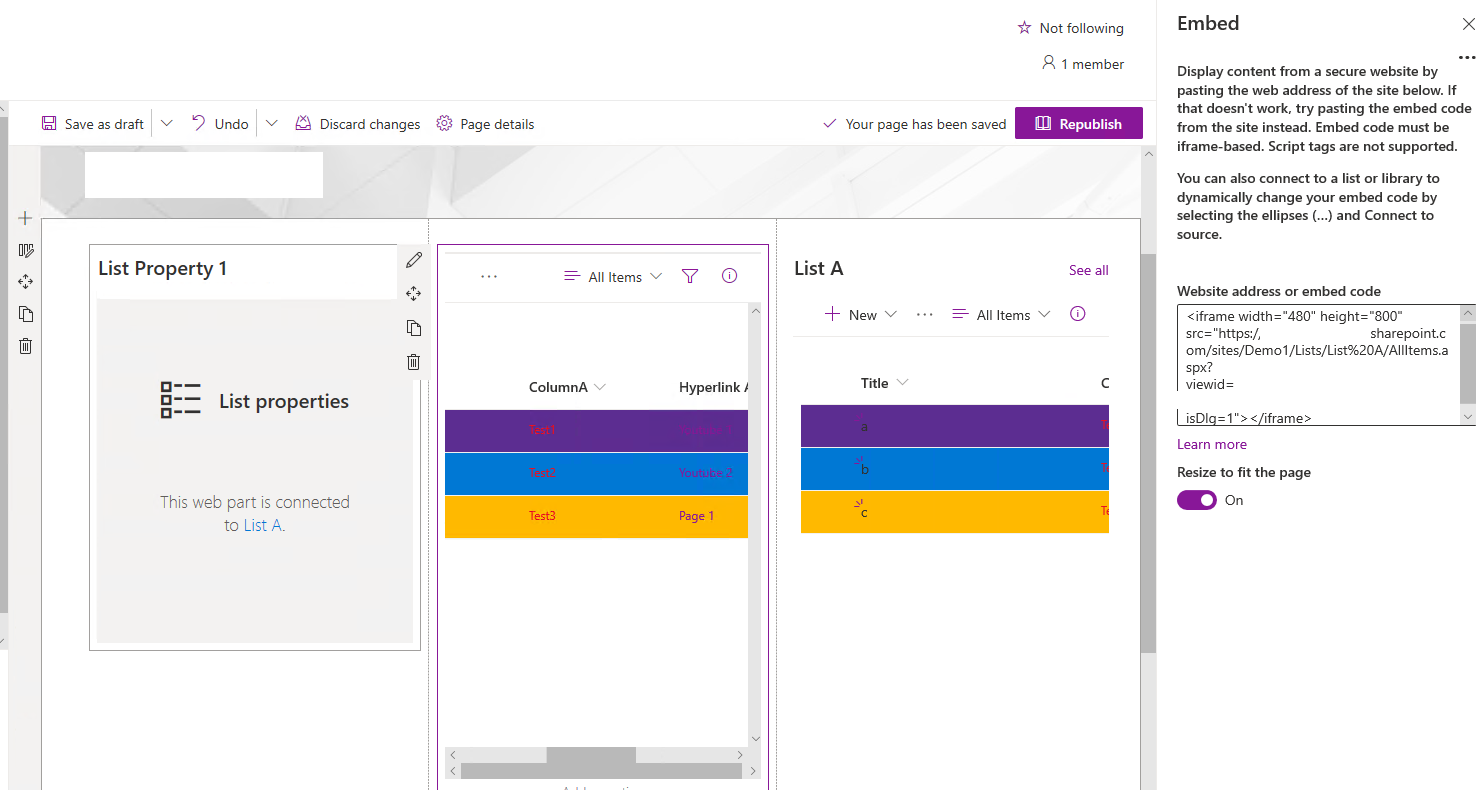Close the Embed panel
This screenshot has width=1476, height=790.
1468,24
